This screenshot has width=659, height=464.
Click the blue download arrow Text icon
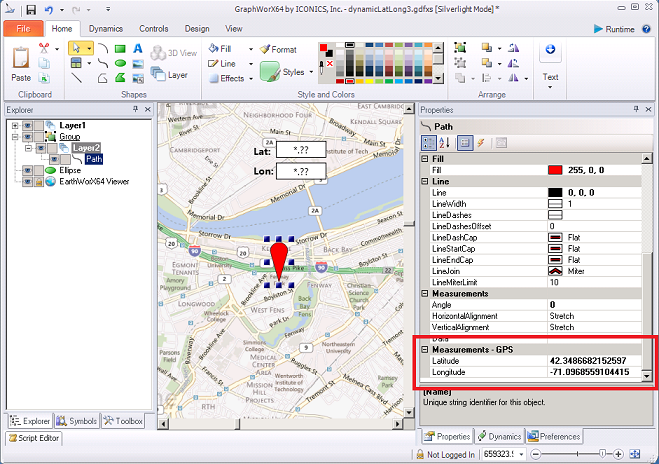550,49
